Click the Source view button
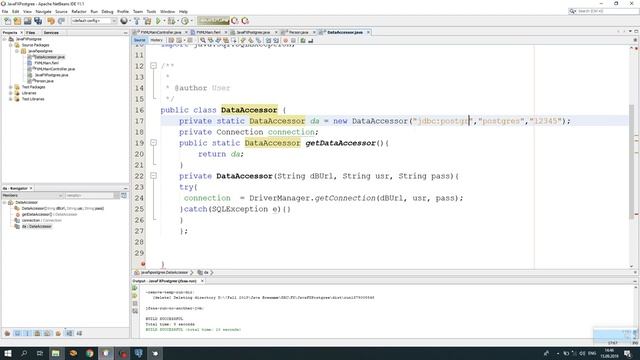 tap(139, 40)
